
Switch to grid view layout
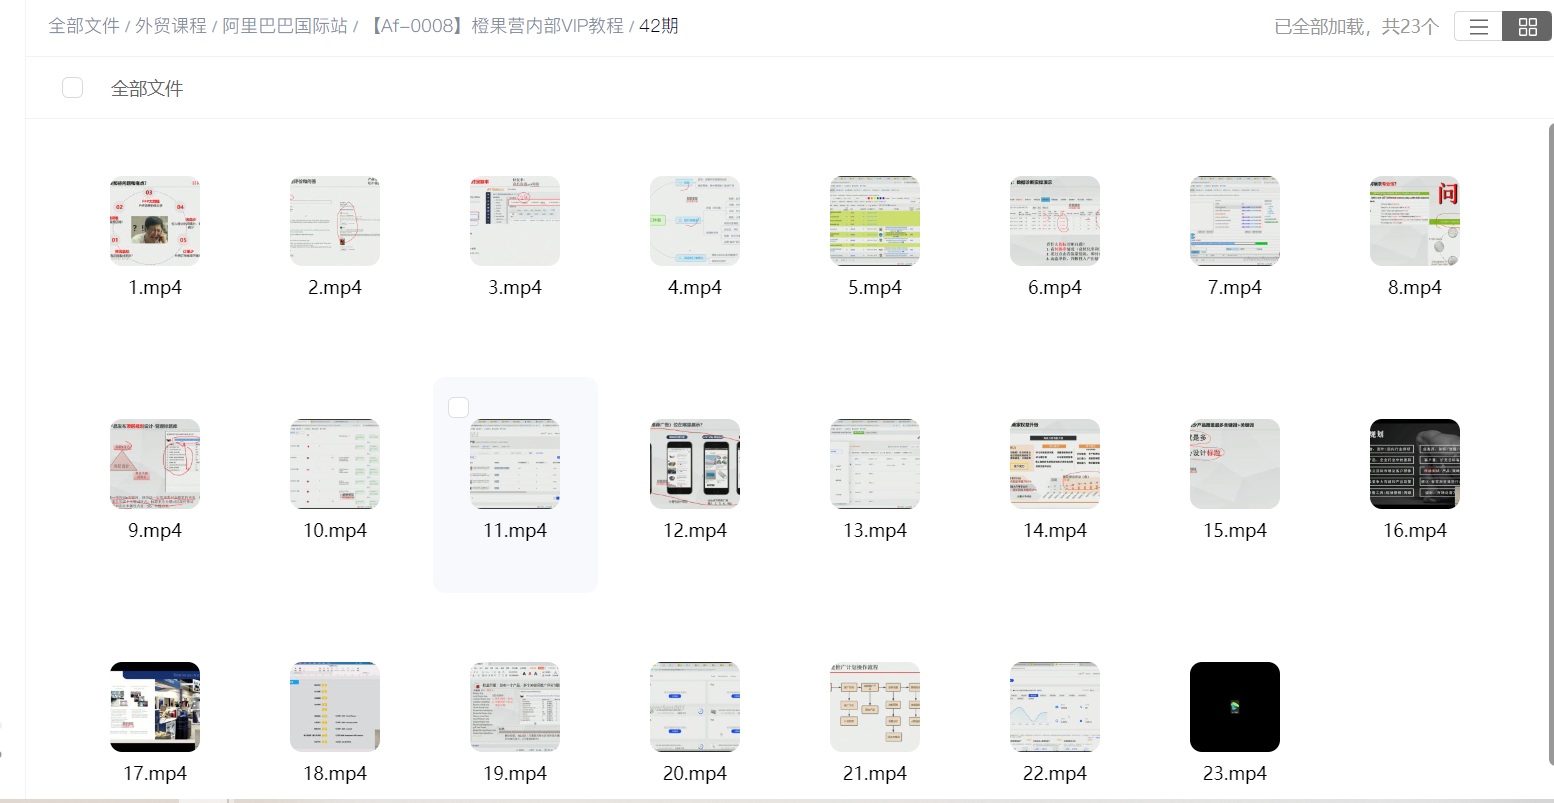1527,27
